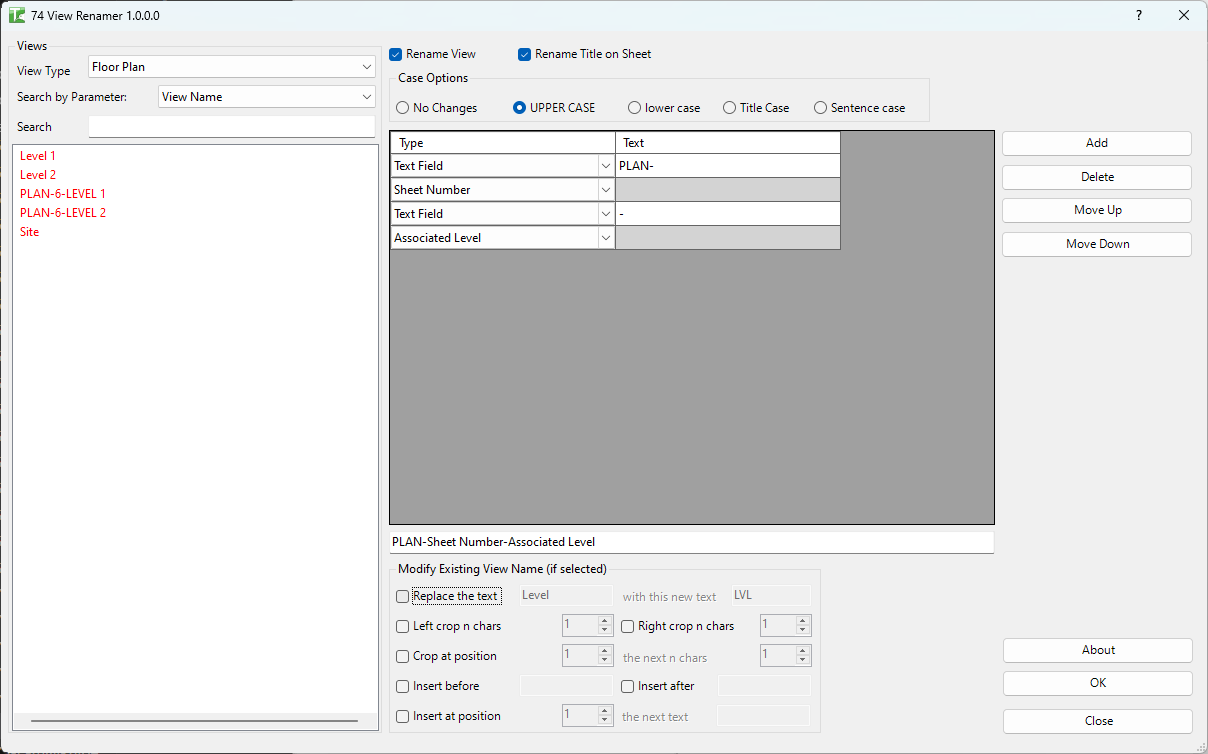Open the Associated Level type dropdown
This screenshot has height=754, width=1208.
tap(605, 237)
